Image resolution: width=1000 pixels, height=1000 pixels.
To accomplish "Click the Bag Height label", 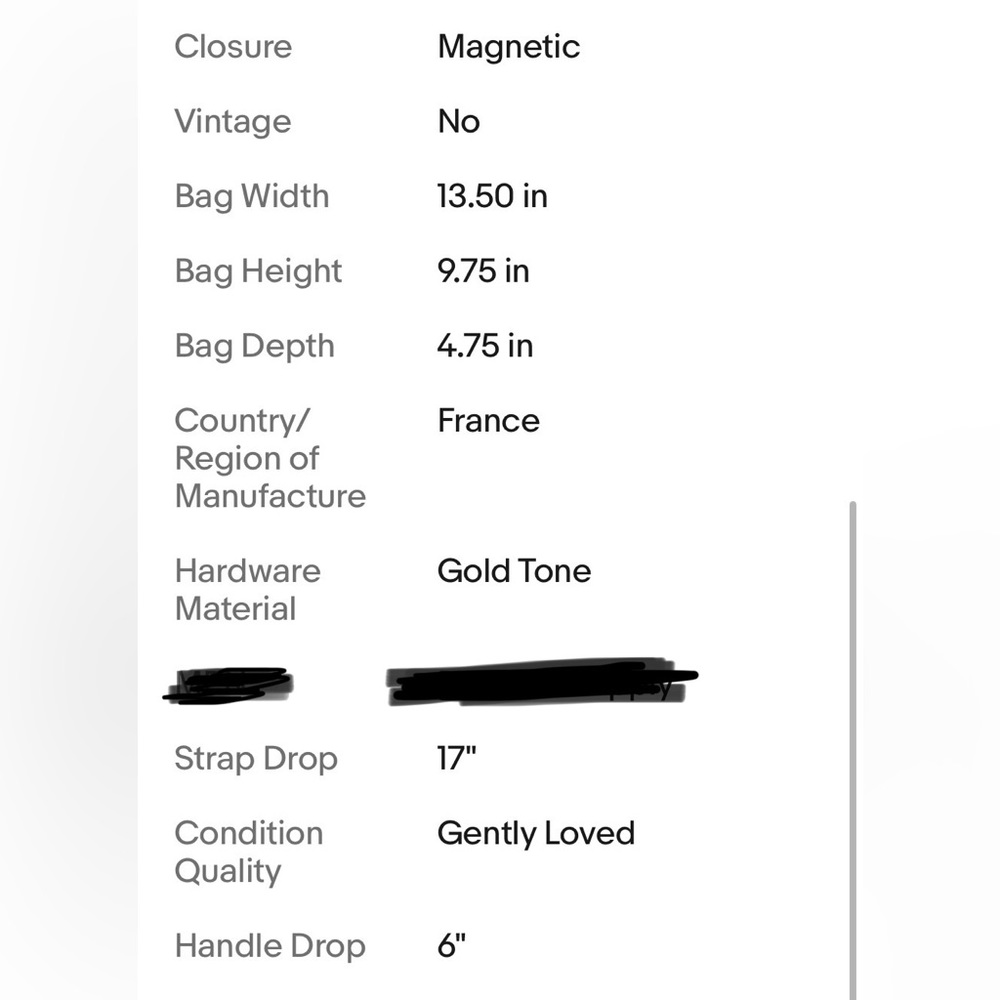I will pos(258,272).
